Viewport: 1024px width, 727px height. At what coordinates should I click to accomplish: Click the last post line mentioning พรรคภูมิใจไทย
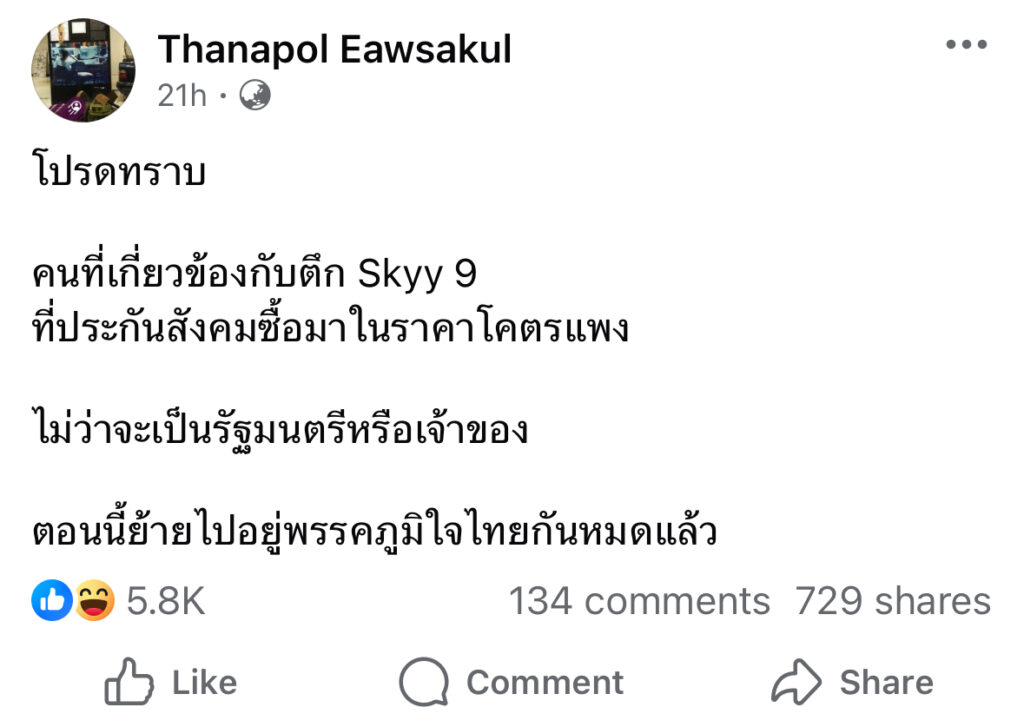[x=375, y=532]
